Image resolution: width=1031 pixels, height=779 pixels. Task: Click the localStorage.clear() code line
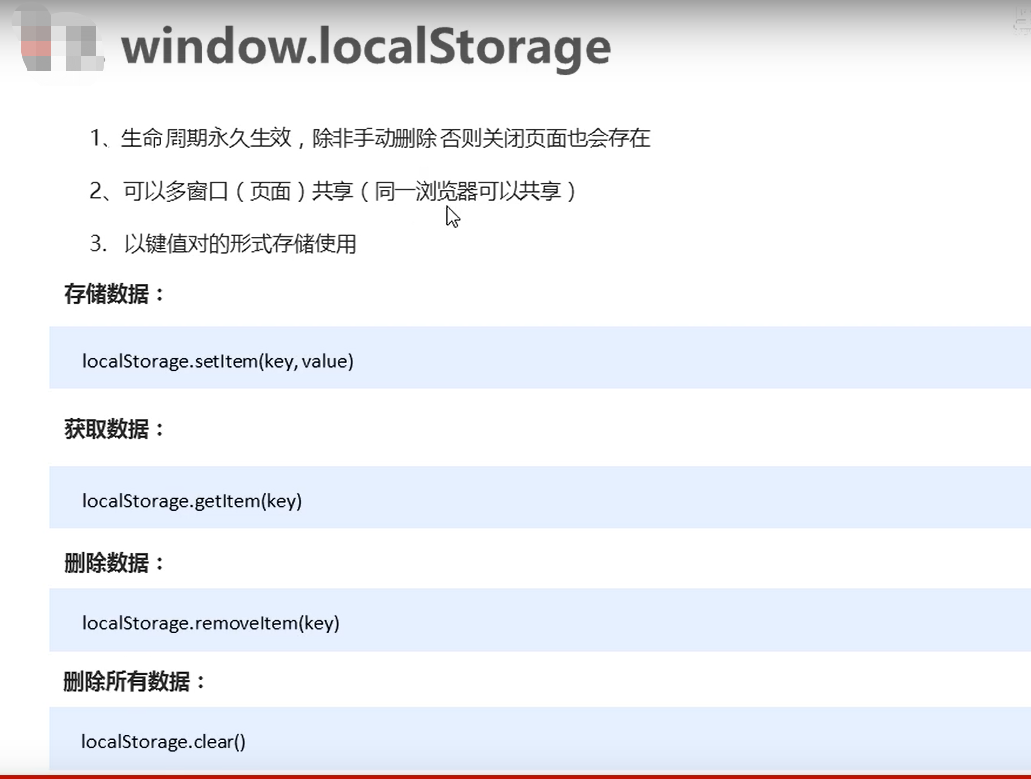tap(163, 742)
